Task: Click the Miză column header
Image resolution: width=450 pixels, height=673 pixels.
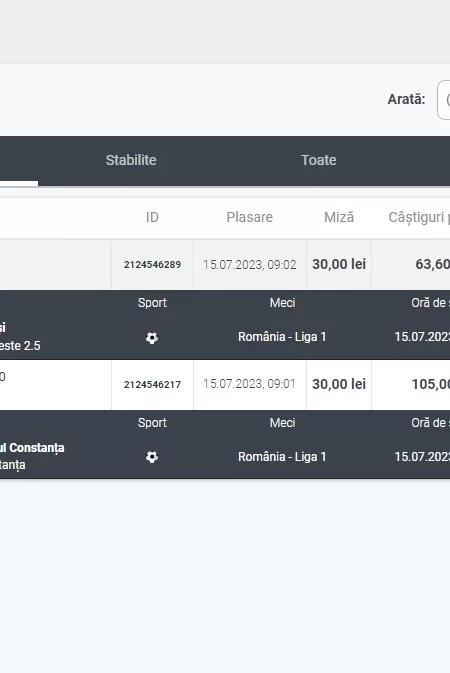Action: [x=339, y=217]
